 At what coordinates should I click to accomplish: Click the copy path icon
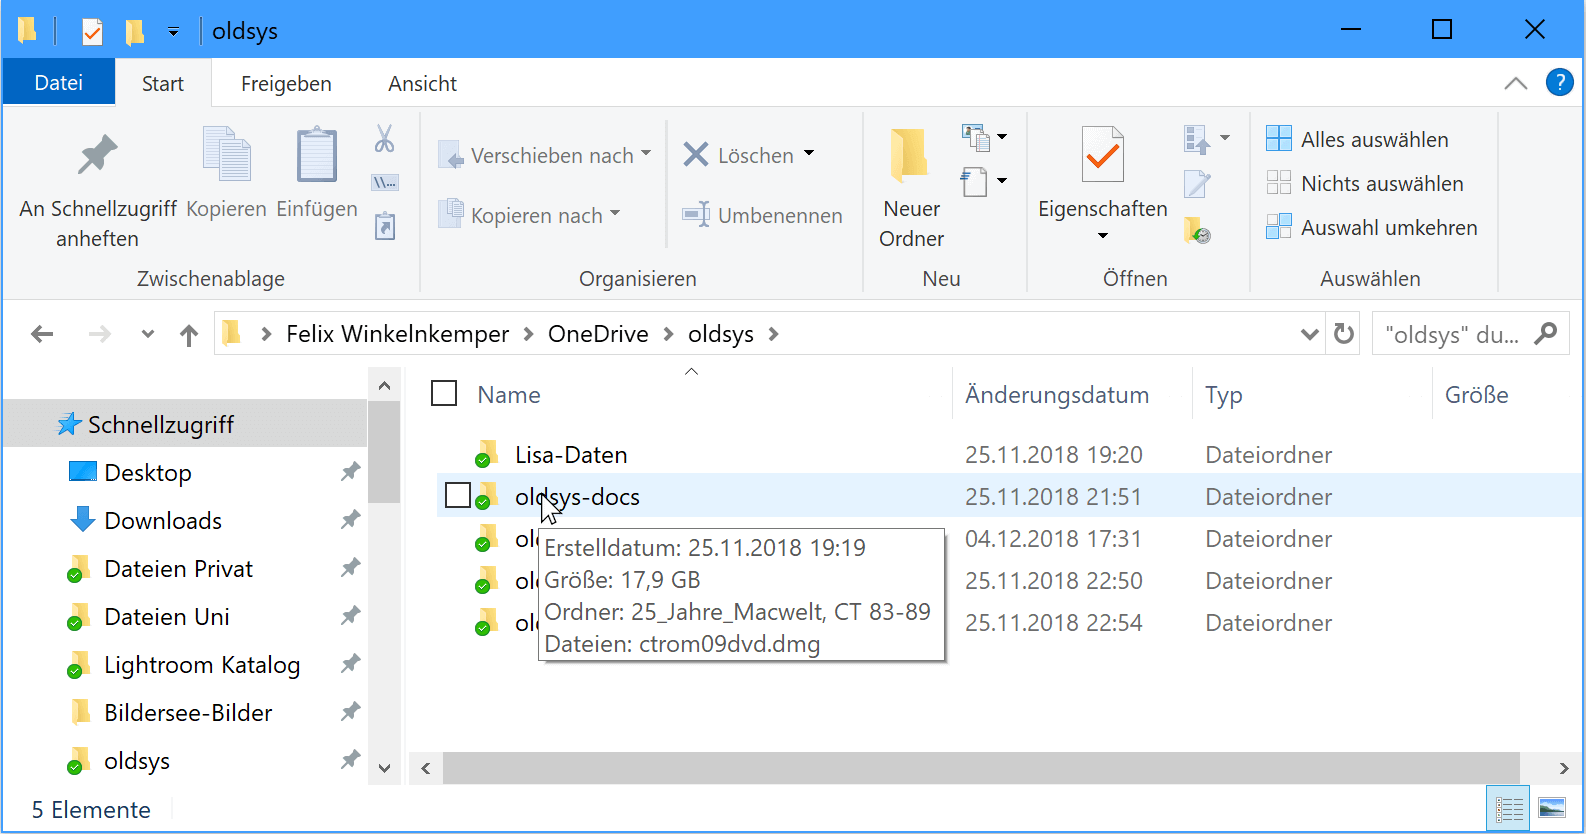385,182
